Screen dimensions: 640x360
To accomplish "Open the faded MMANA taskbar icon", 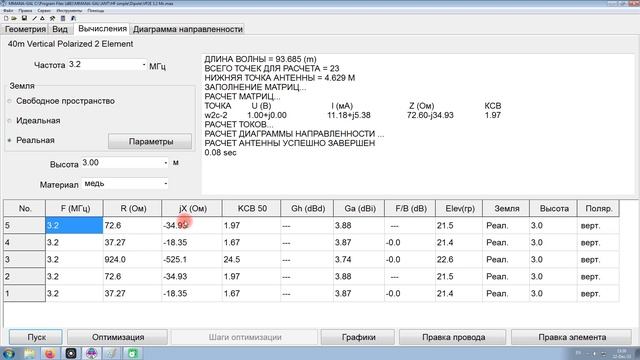I will pos(112,353).
